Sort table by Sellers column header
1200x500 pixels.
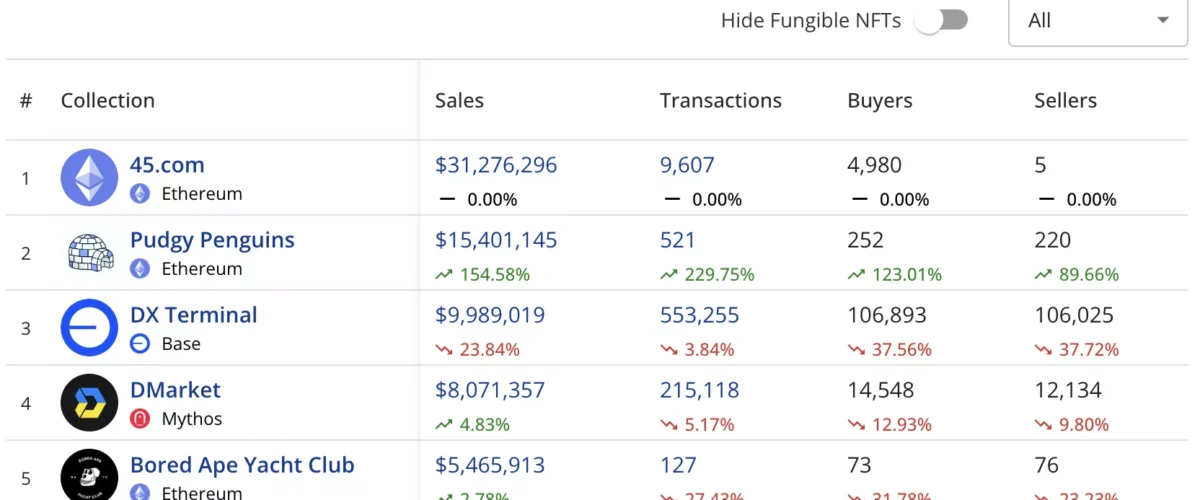tap(1065, 100)
